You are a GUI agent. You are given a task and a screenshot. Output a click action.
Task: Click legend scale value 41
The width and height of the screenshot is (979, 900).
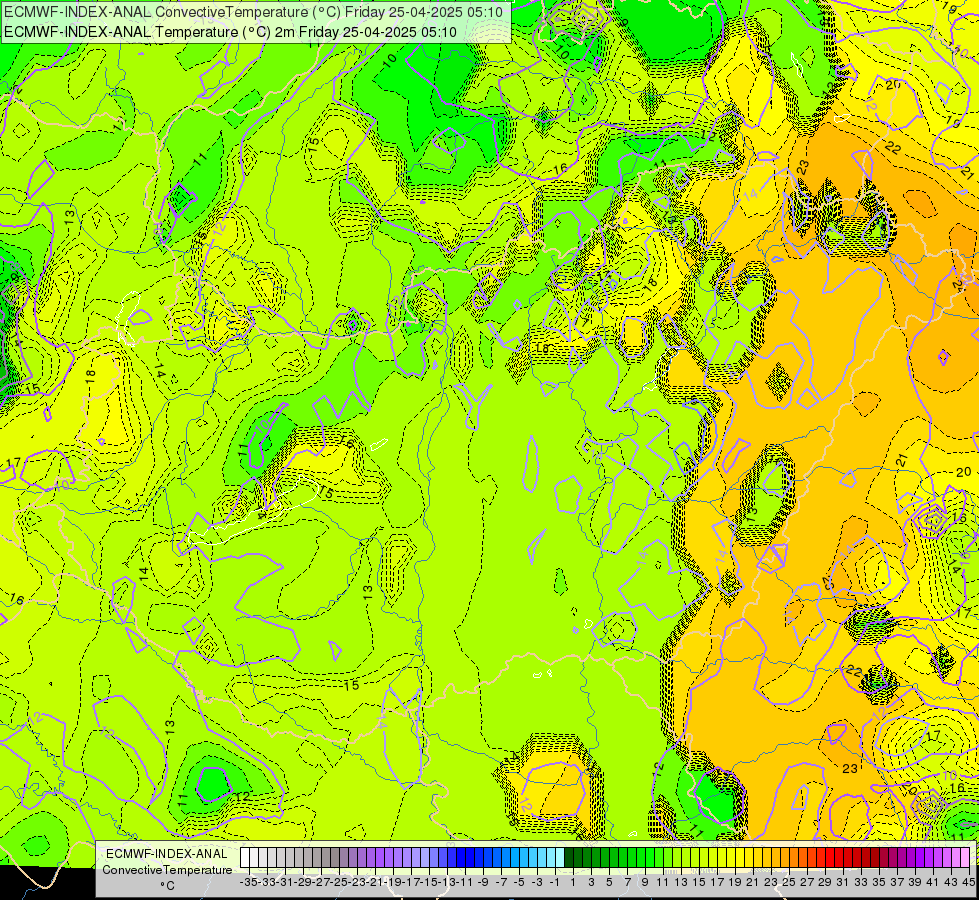(x=933, y=882)
